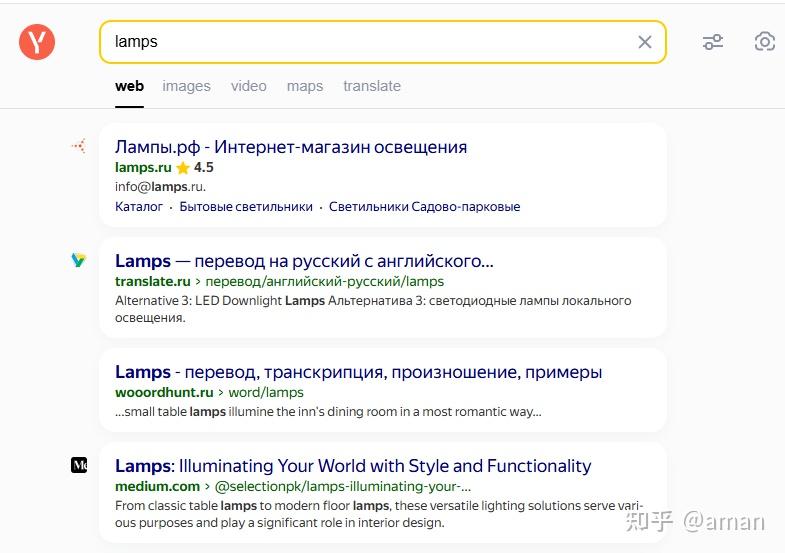The image size is (785, 553).
Task: Select the web tab
Action: [x=129, y=86]
